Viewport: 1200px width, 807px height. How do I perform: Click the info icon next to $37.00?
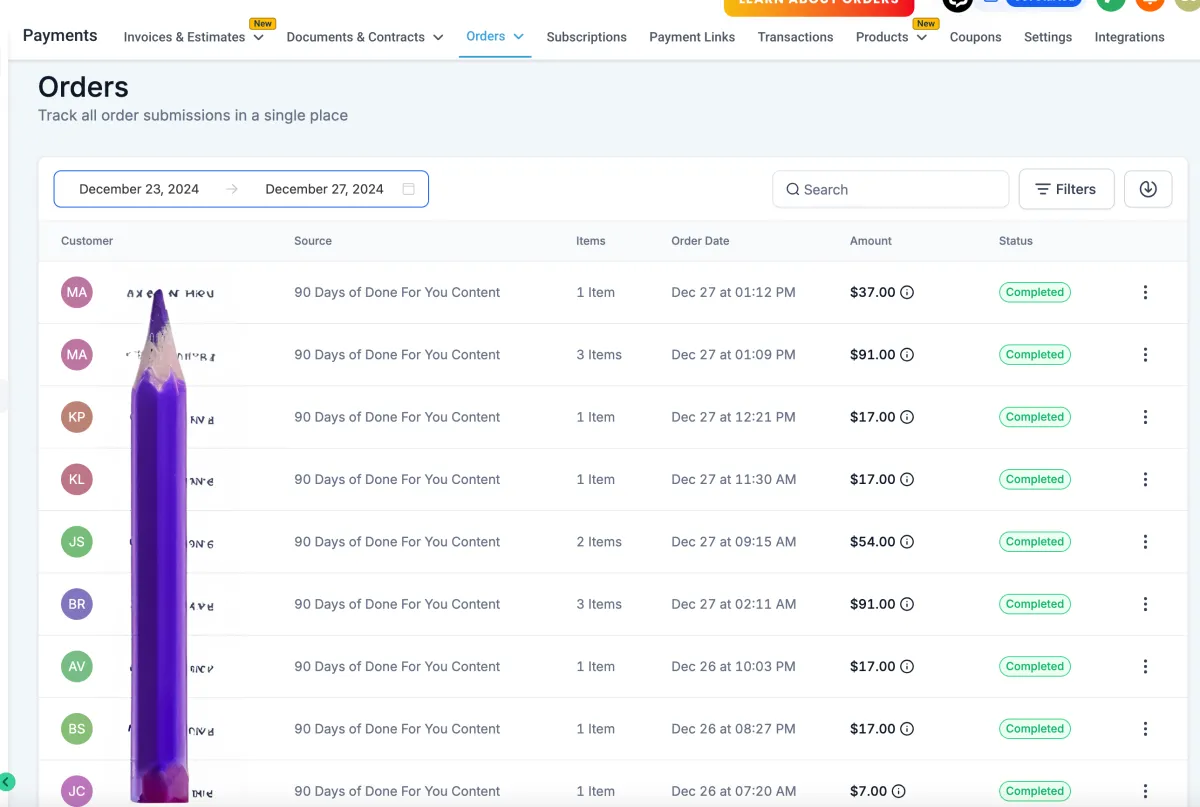pyautogui.click(x=907, y=293)
